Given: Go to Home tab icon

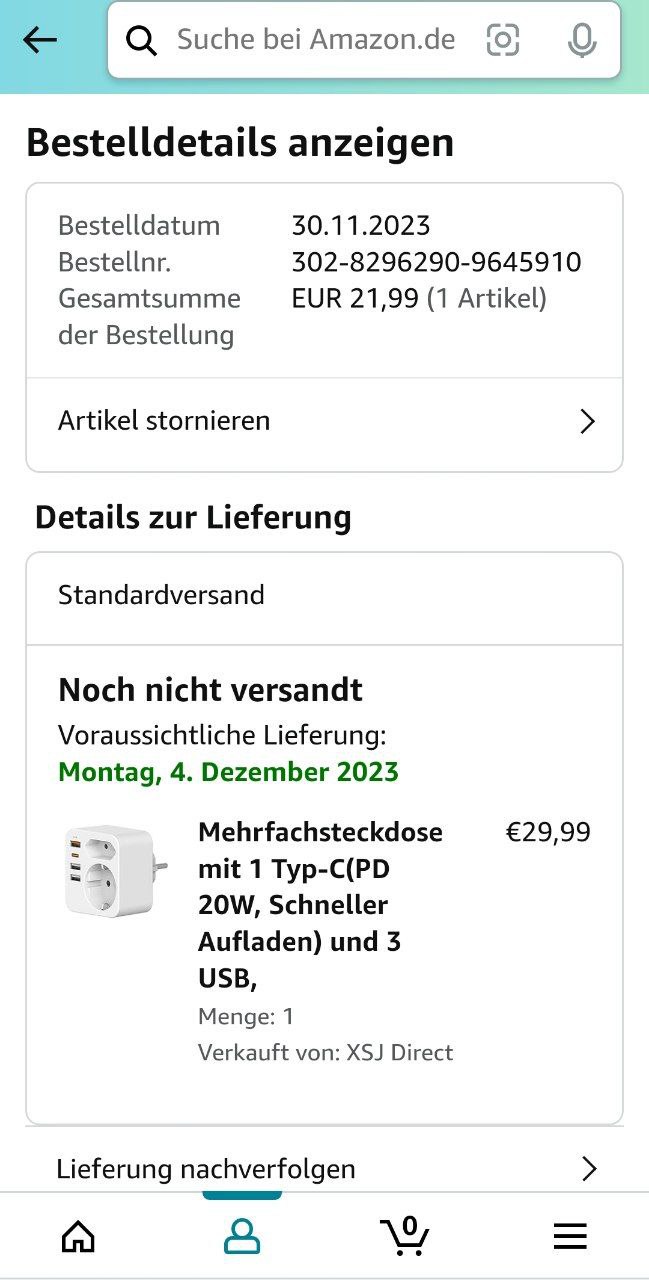Looking at the screenshot, I should click(79, 1237).
